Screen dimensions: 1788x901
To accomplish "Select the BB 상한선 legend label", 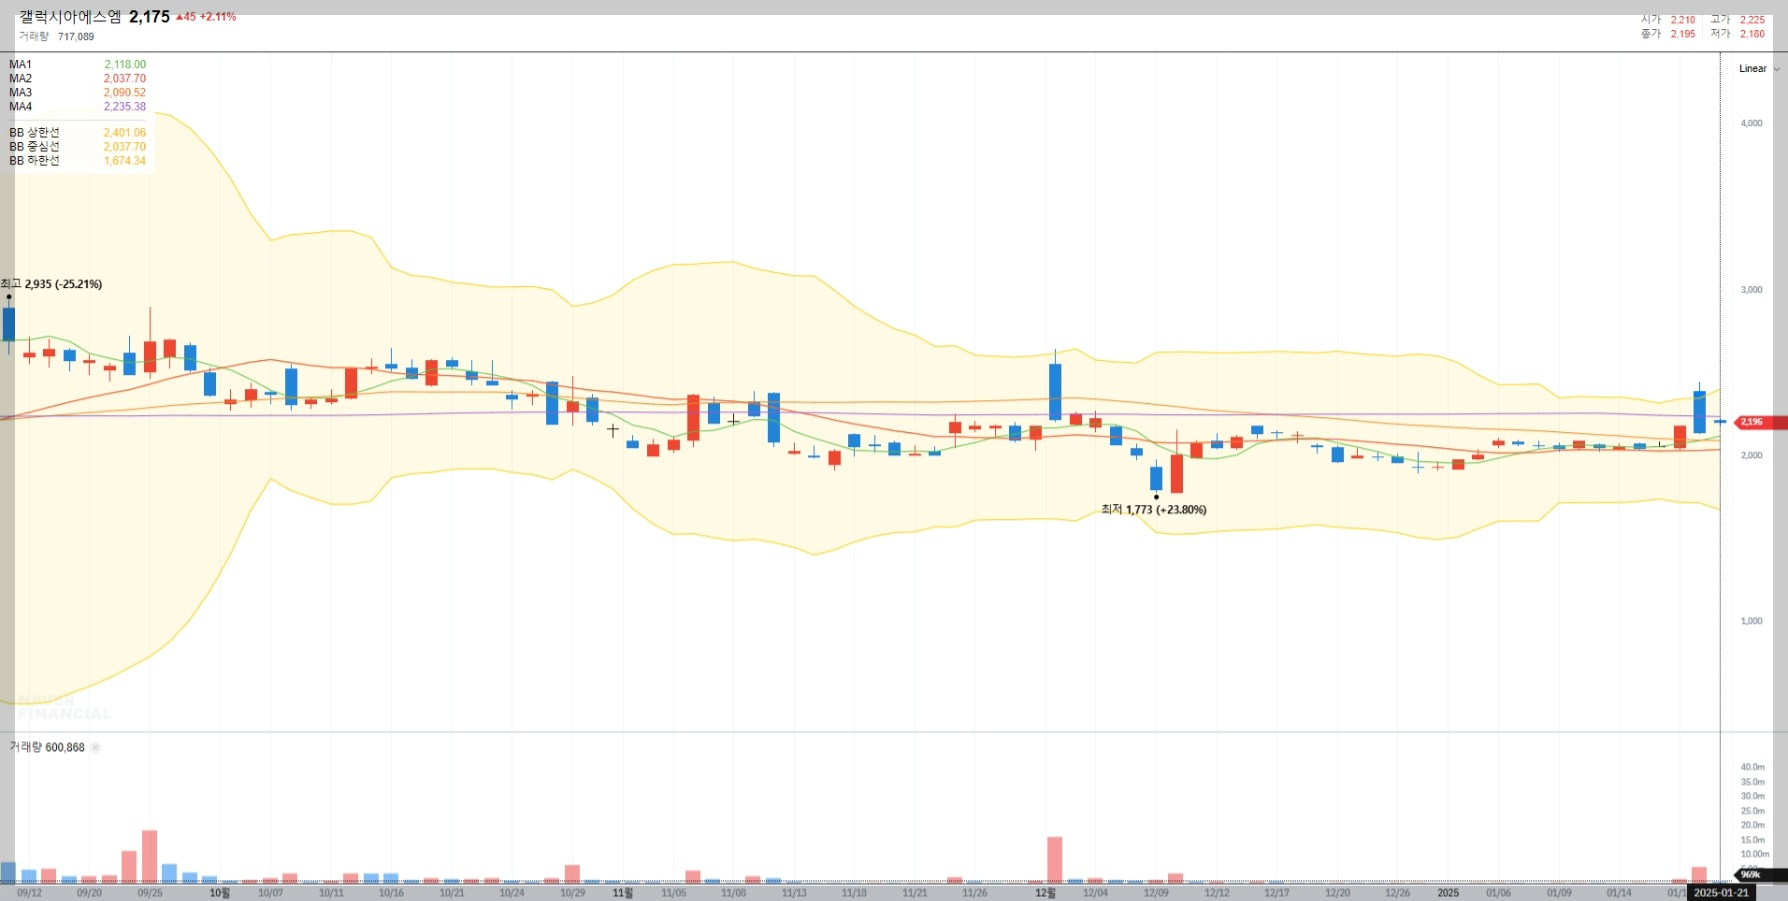I will (x=34, y=132).
